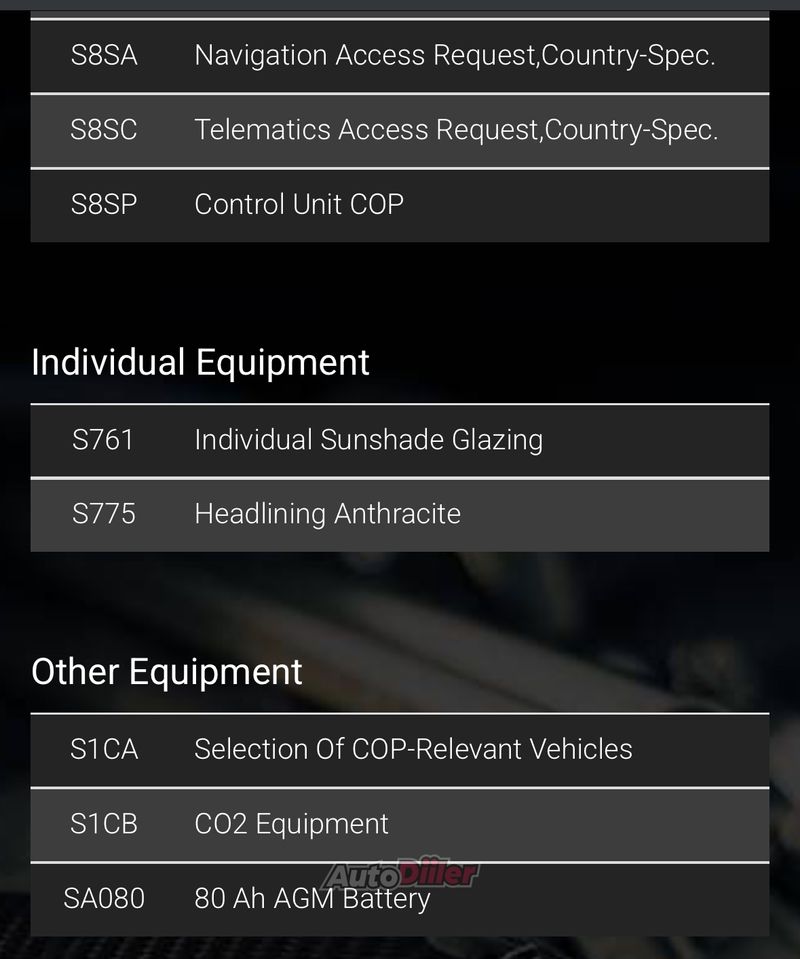
Task: Click the Individual Equipment heading
Action: [x=200, y=363]
